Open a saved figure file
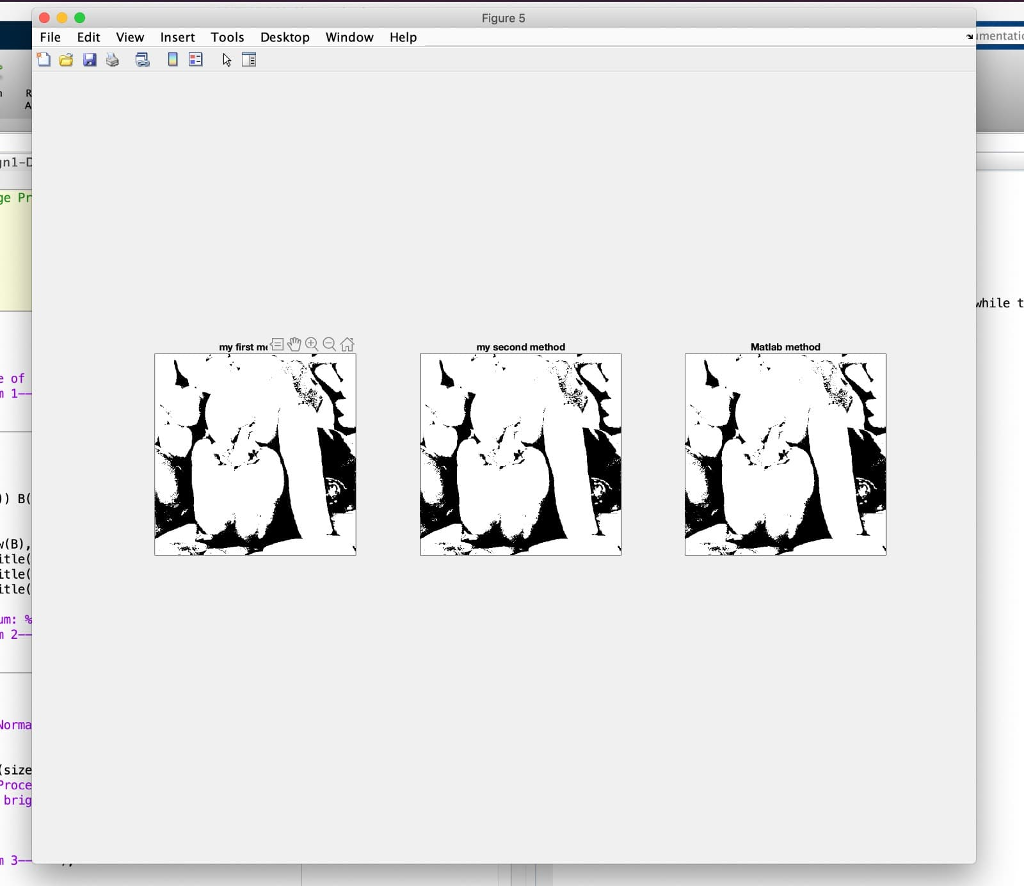1024x886 pixels. pos(65,59)
